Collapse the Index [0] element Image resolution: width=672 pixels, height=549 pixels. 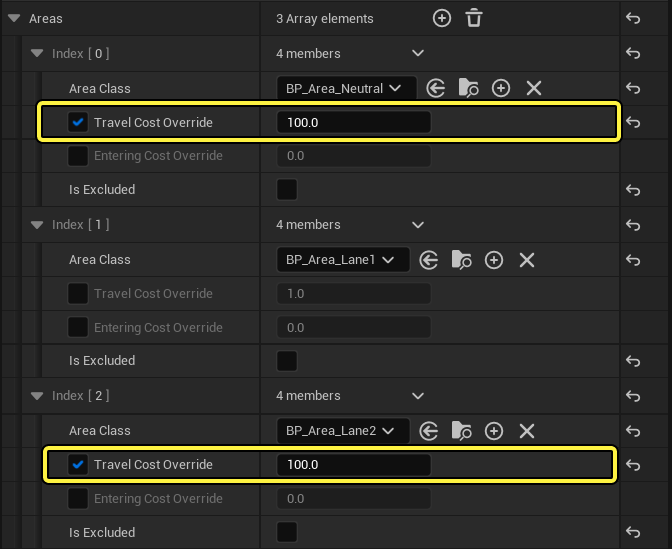(37, 54)
